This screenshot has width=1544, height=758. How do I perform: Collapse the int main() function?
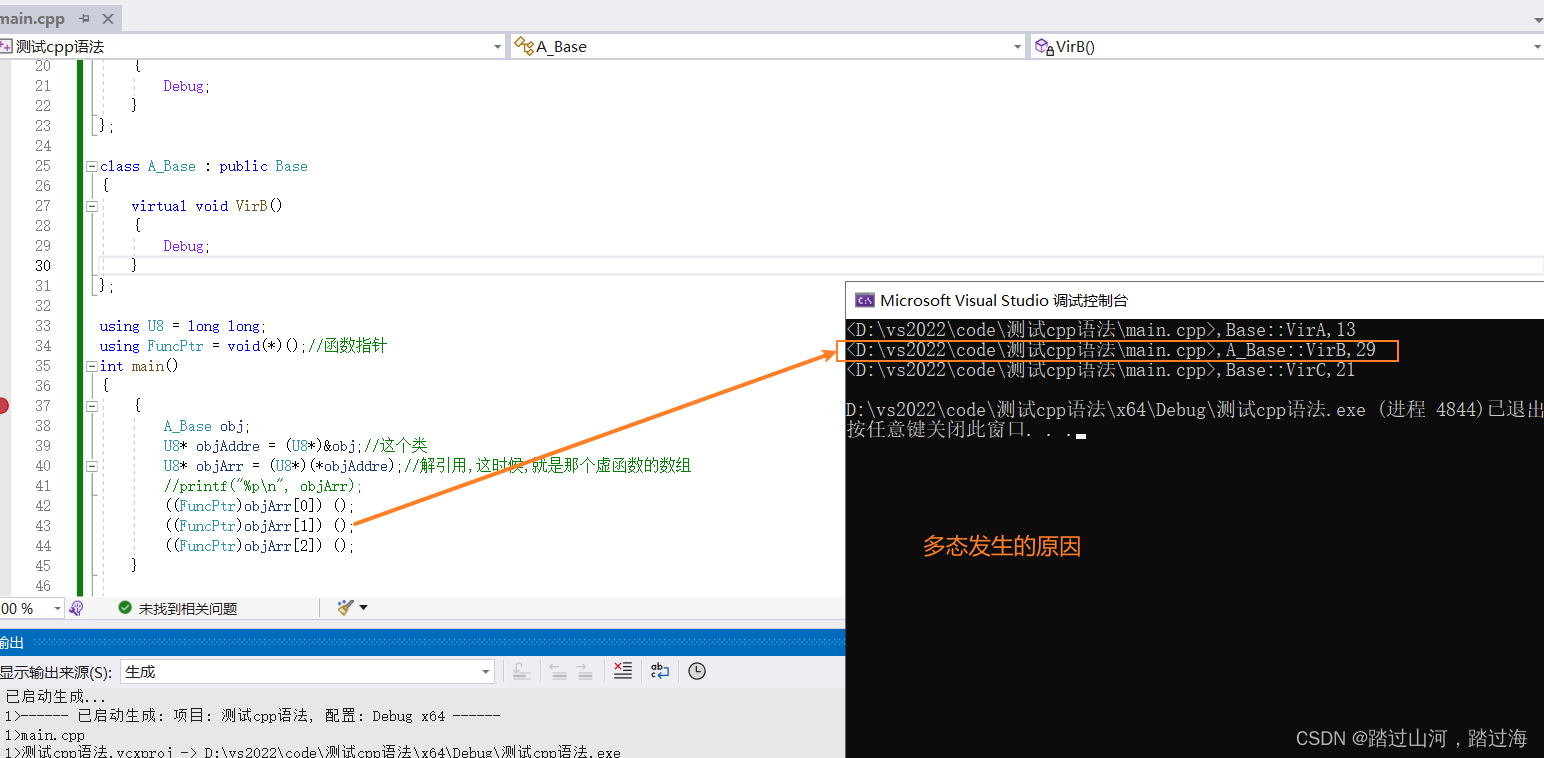(91, 366)
